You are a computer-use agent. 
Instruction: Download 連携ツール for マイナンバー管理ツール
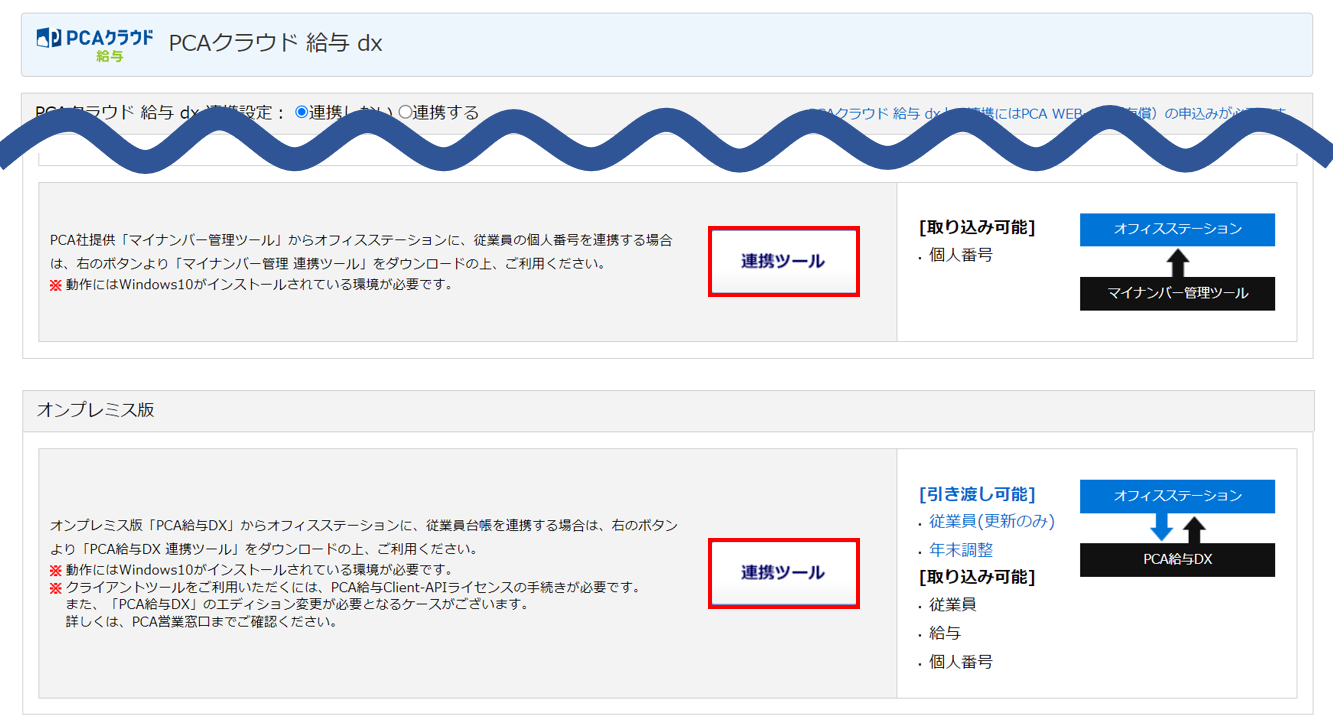(783, 261)
